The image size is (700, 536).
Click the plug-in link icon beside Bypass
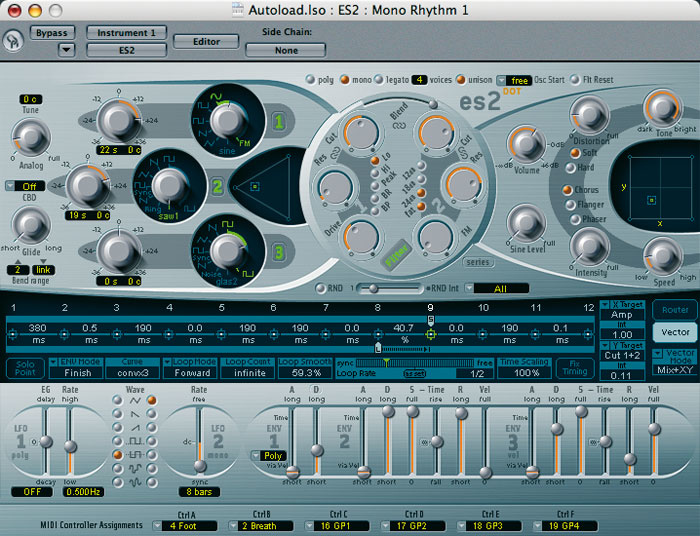(x=14, y=40)
